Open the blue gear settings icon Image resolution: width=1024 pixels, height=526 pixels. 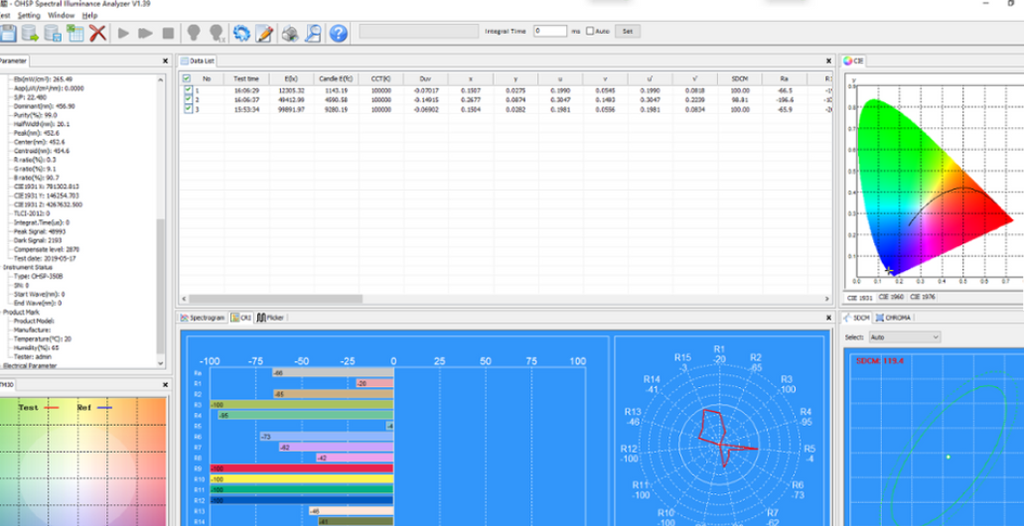click(242, 33)
